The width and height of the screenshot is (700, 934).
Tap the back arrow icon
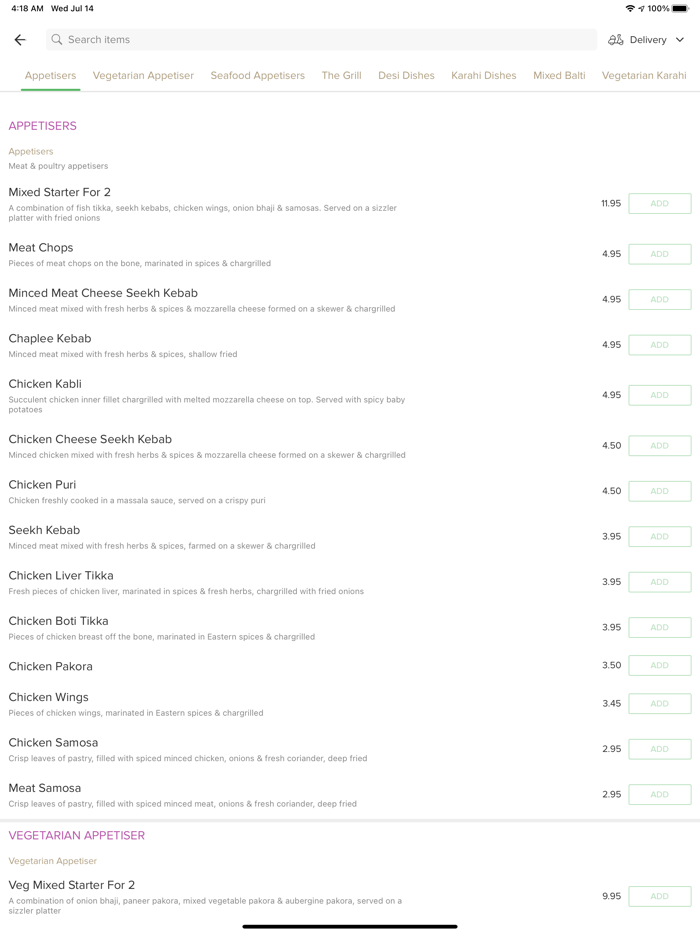pos(20,40)
